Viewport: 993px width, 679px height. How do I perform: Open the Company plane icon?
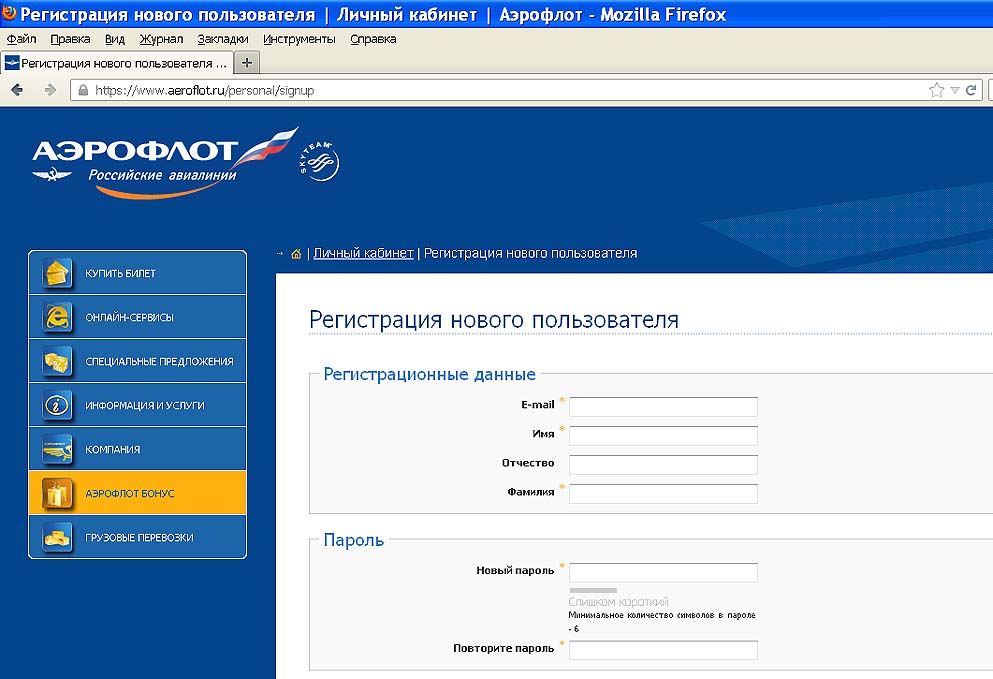[x=57, y=449]
